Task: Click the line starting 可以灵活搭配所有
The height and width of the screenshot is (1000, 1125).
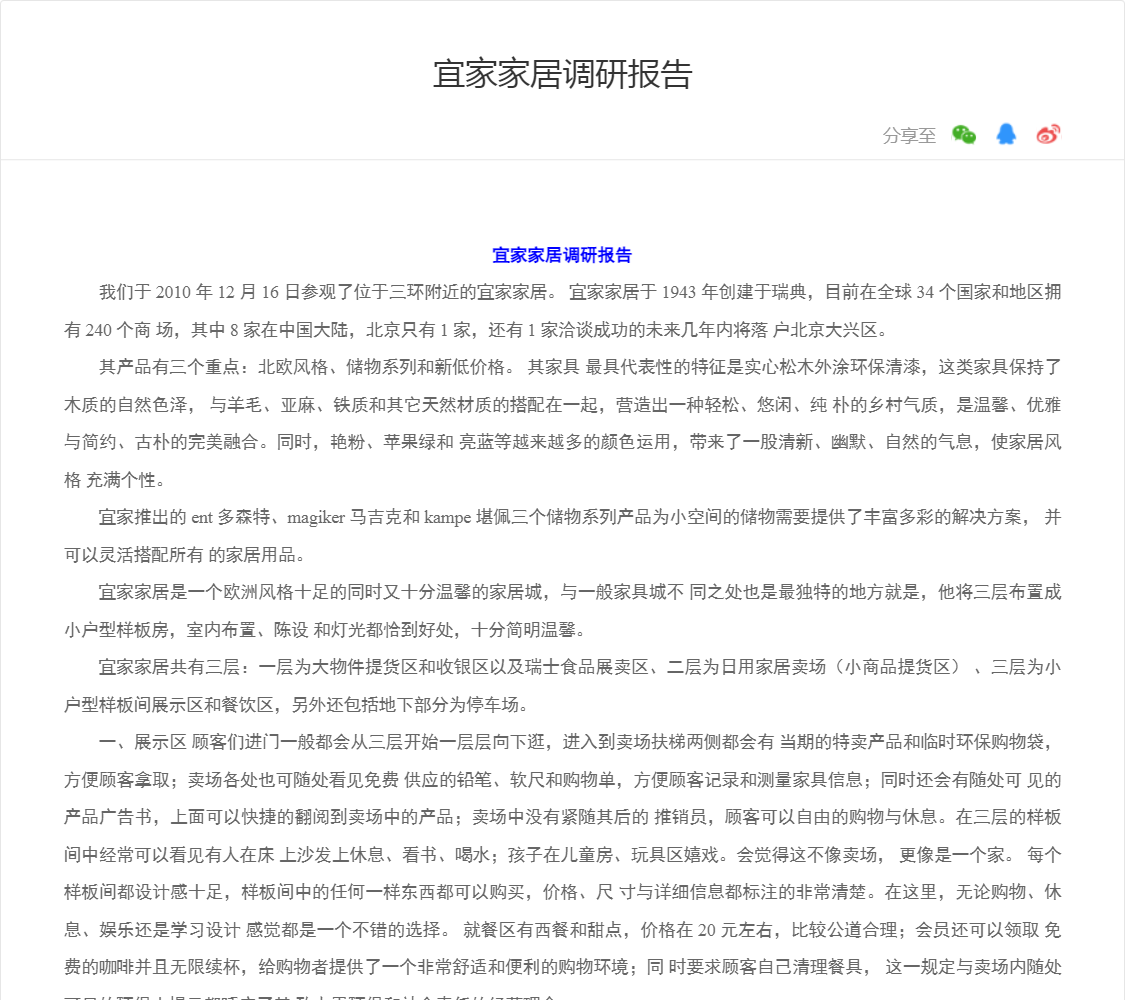Action: pyautogui.click(x=187, y=555)
